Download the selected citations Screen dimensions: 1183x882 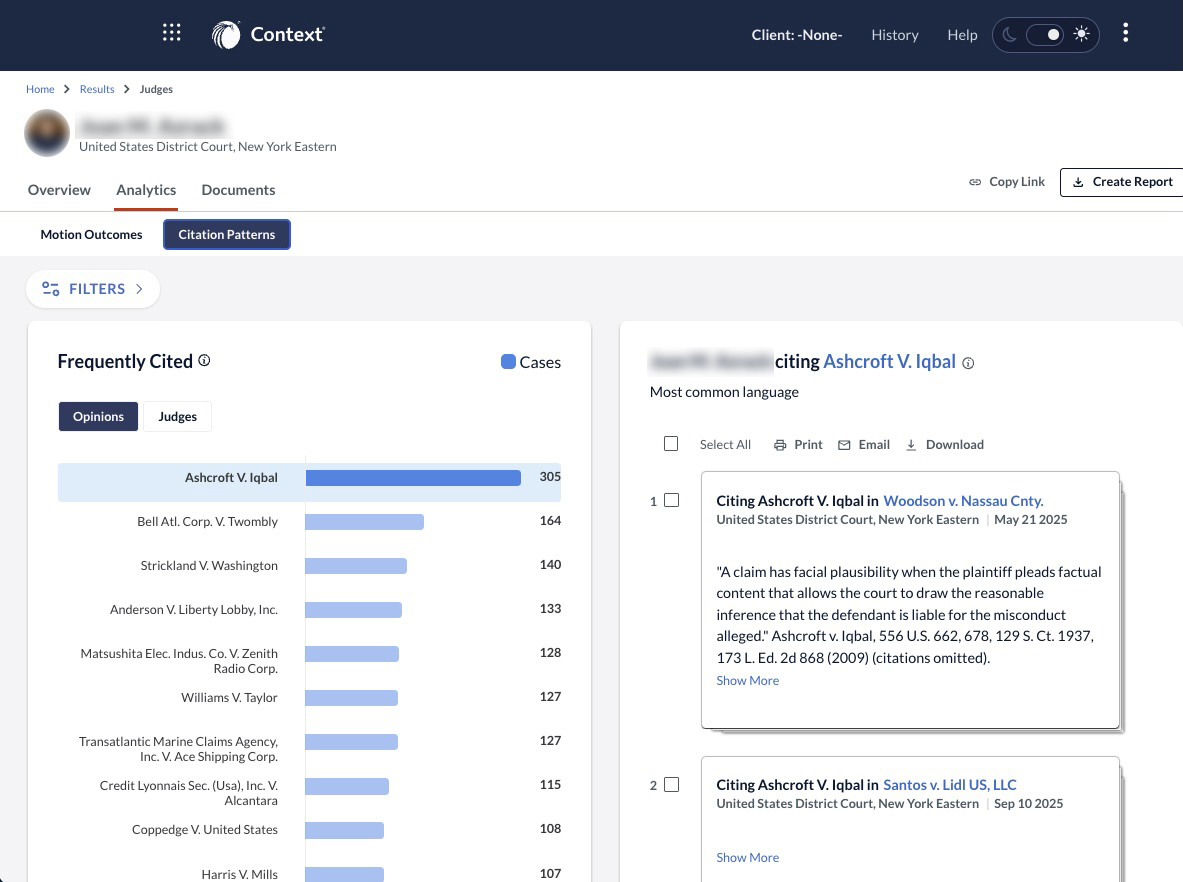pos(944,445)
